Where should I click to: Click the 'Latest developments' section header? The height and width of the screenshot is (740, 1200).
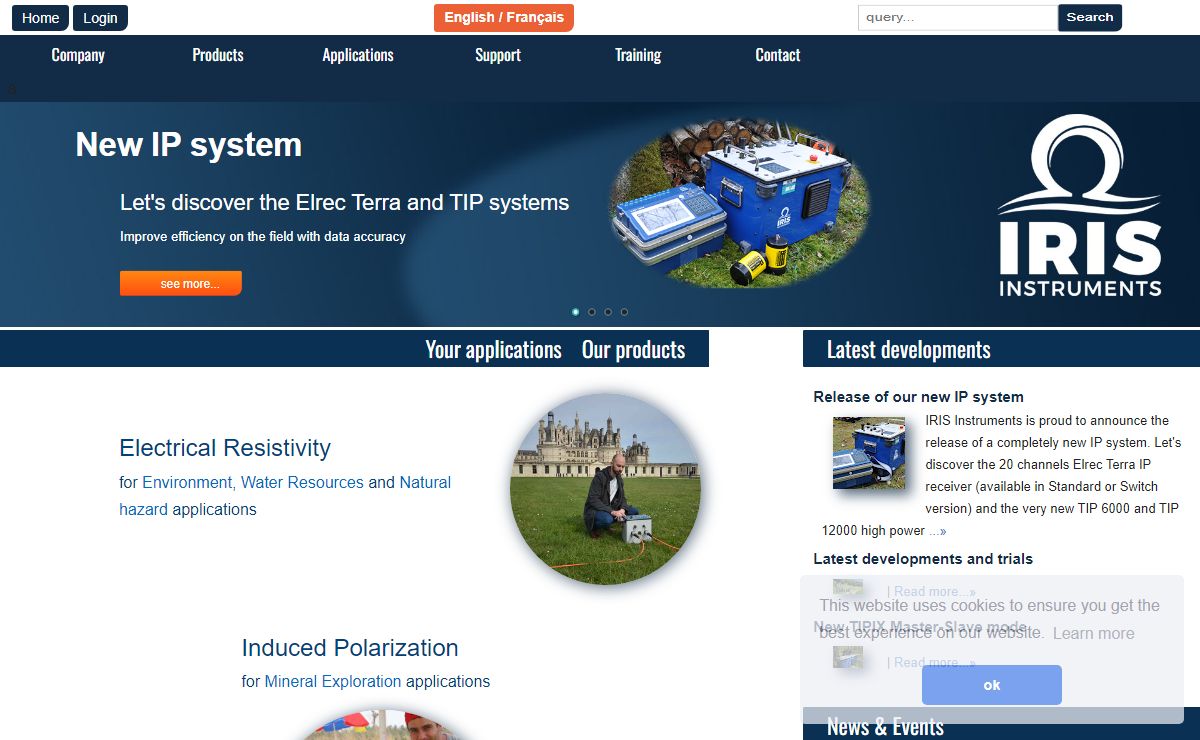click(x=908, y=349)
